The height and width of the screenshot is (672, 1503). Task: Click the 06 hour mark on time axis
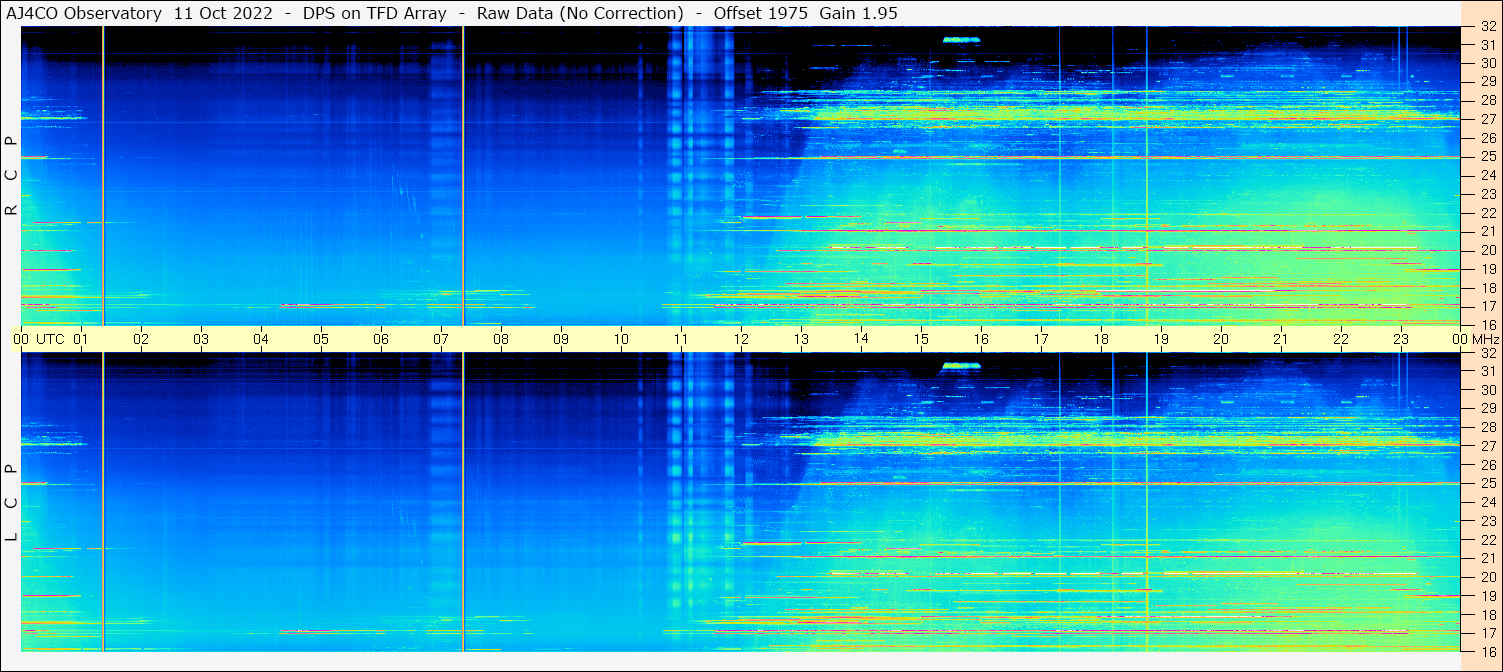(x=381, y=339)
